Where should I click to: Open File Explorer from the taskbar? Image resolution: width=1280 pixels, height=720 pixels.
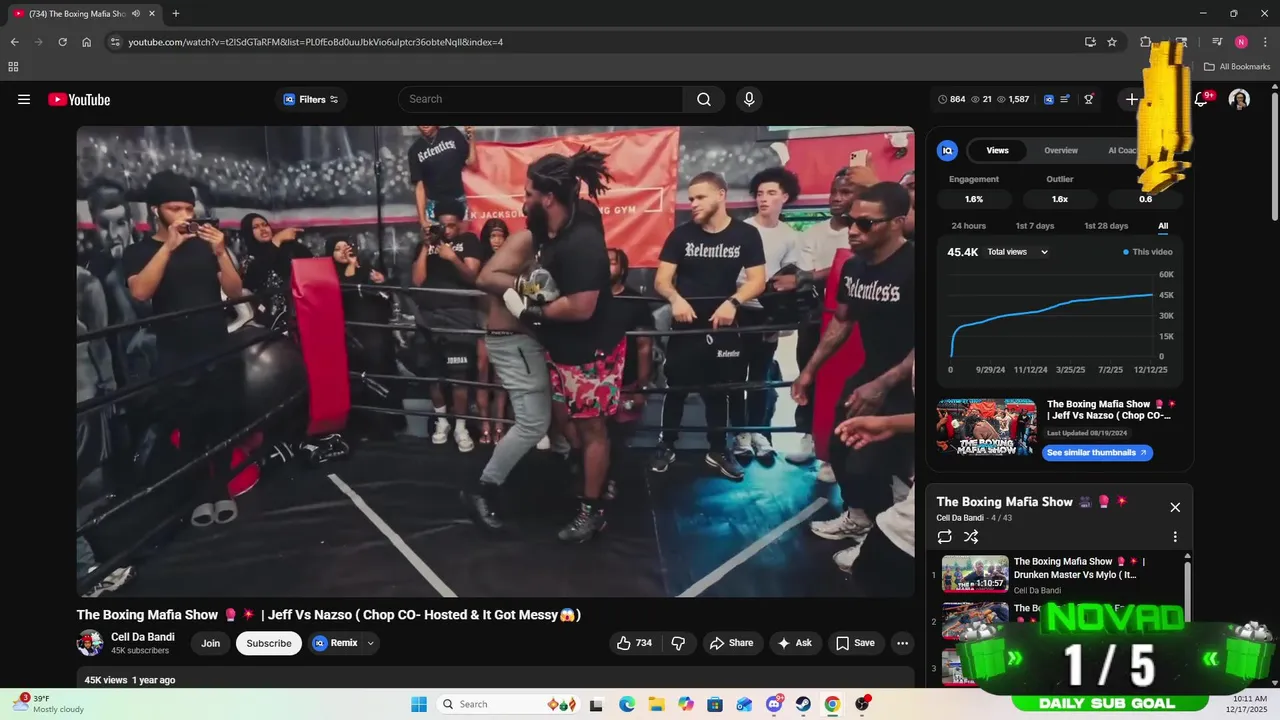(656, 704)
